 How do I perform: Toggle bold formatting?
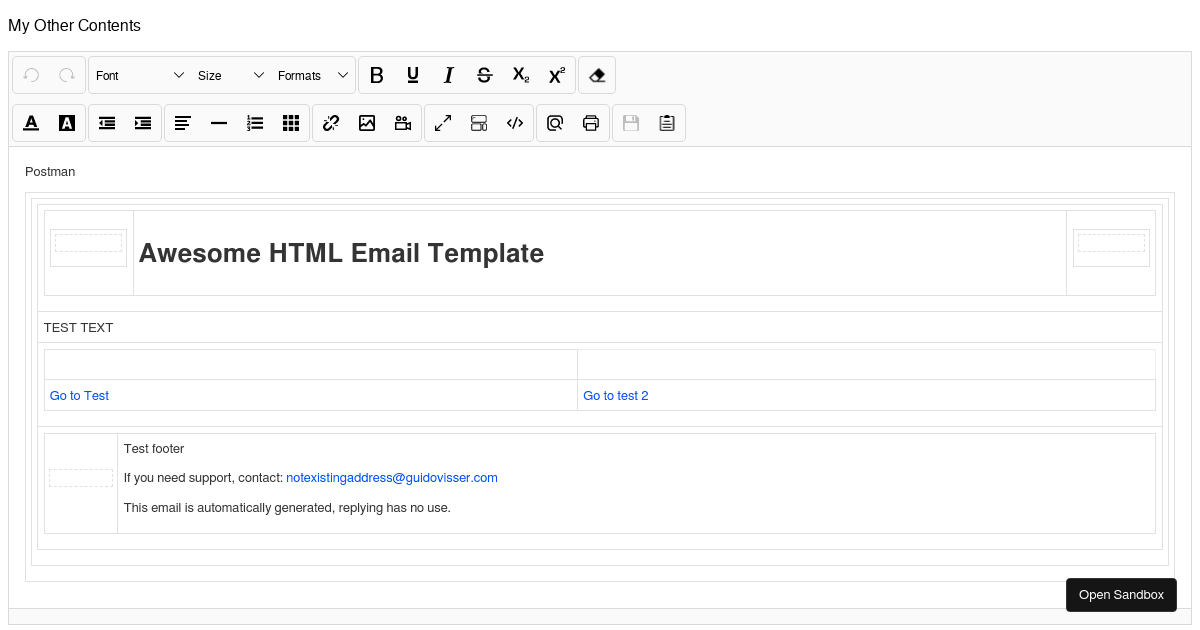[x=377, y=75]
